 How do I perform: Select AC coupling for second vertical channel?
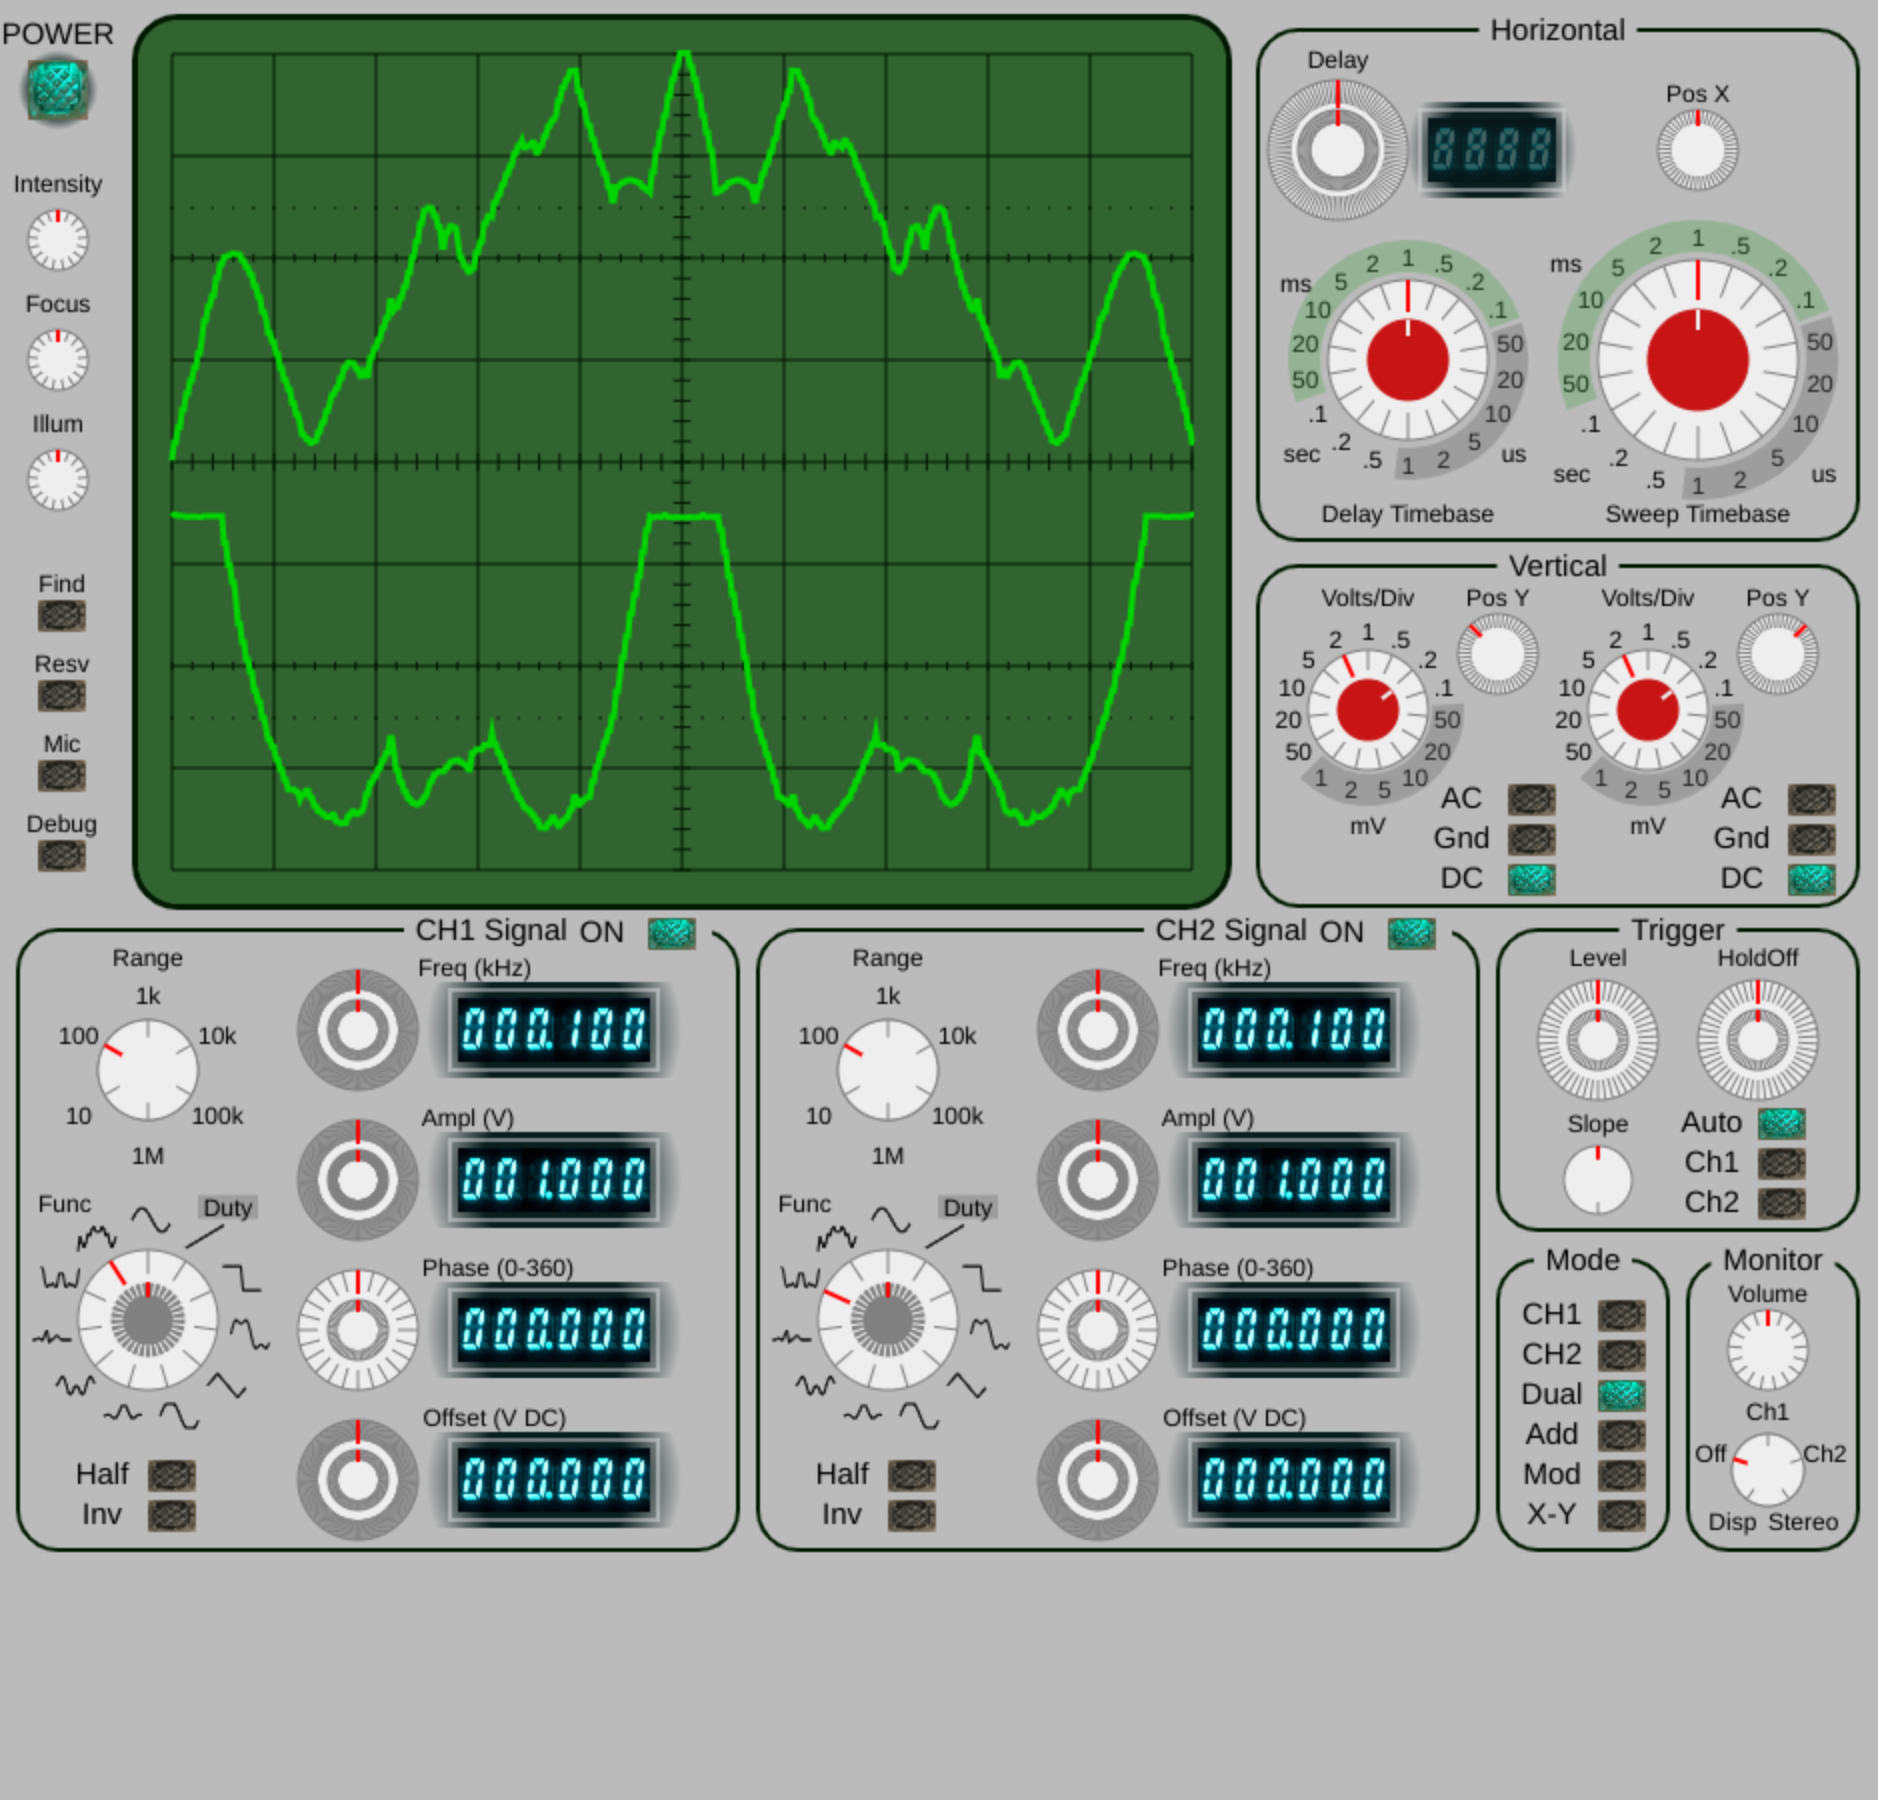click(x=1812, y=800)
